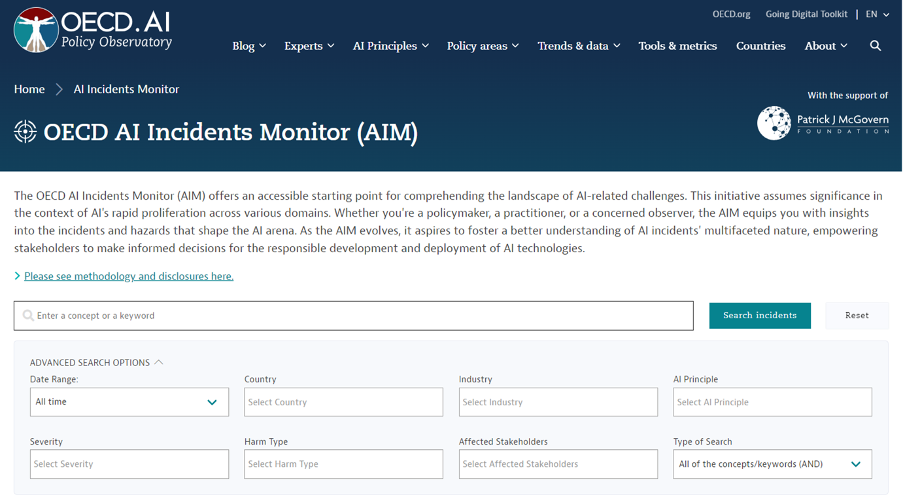Open the Type of Search dropdown
The image size is (904, 500).
pos(773,464)
